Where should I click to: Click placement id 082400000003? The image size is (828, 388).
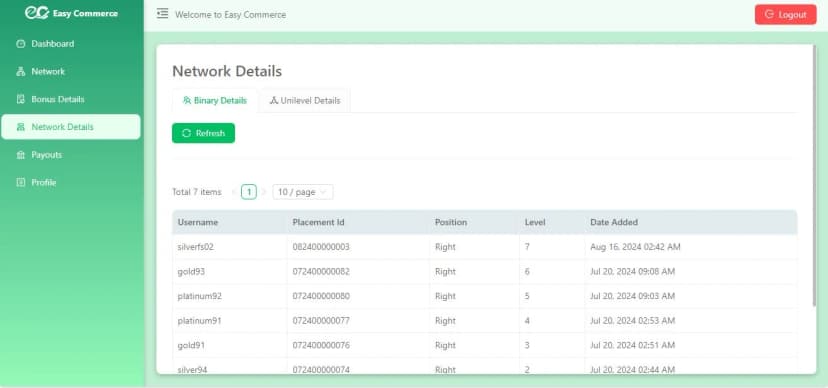coord(321,247)
